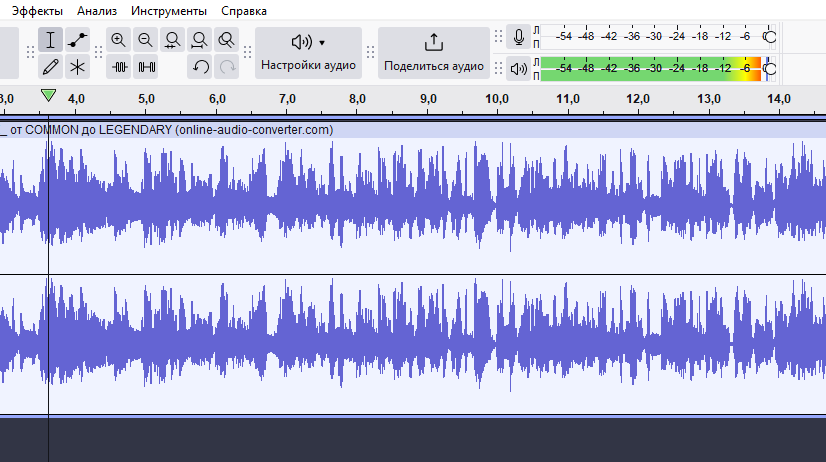Click the Undo arrow
826x462 pixels.
coord(199,67)
